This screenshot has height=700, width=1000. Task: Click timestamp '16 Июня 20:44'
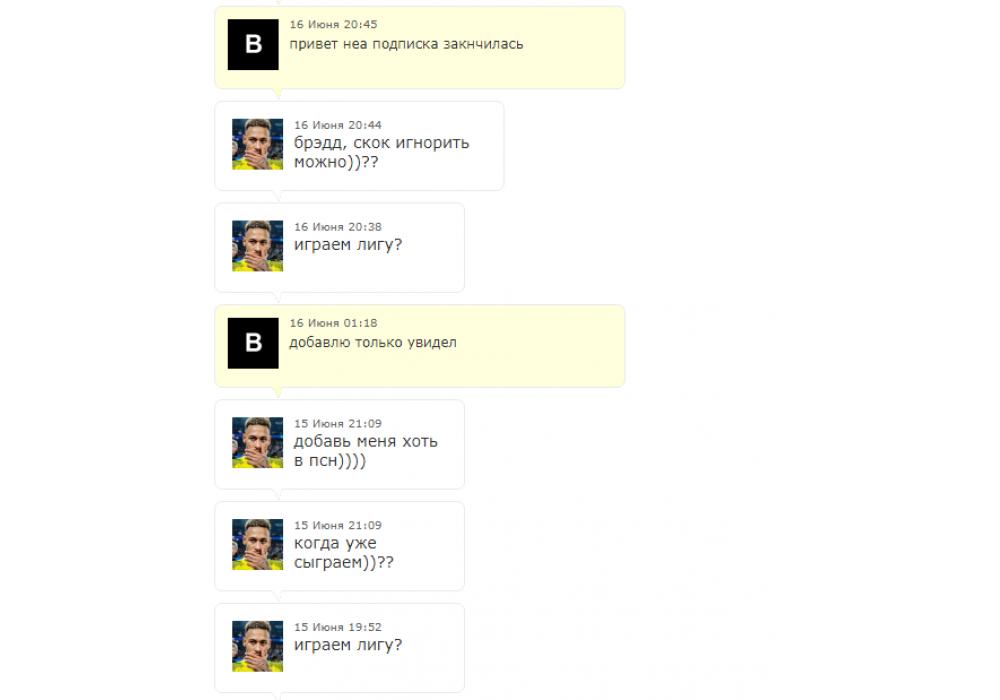click(x=337, y=125)
